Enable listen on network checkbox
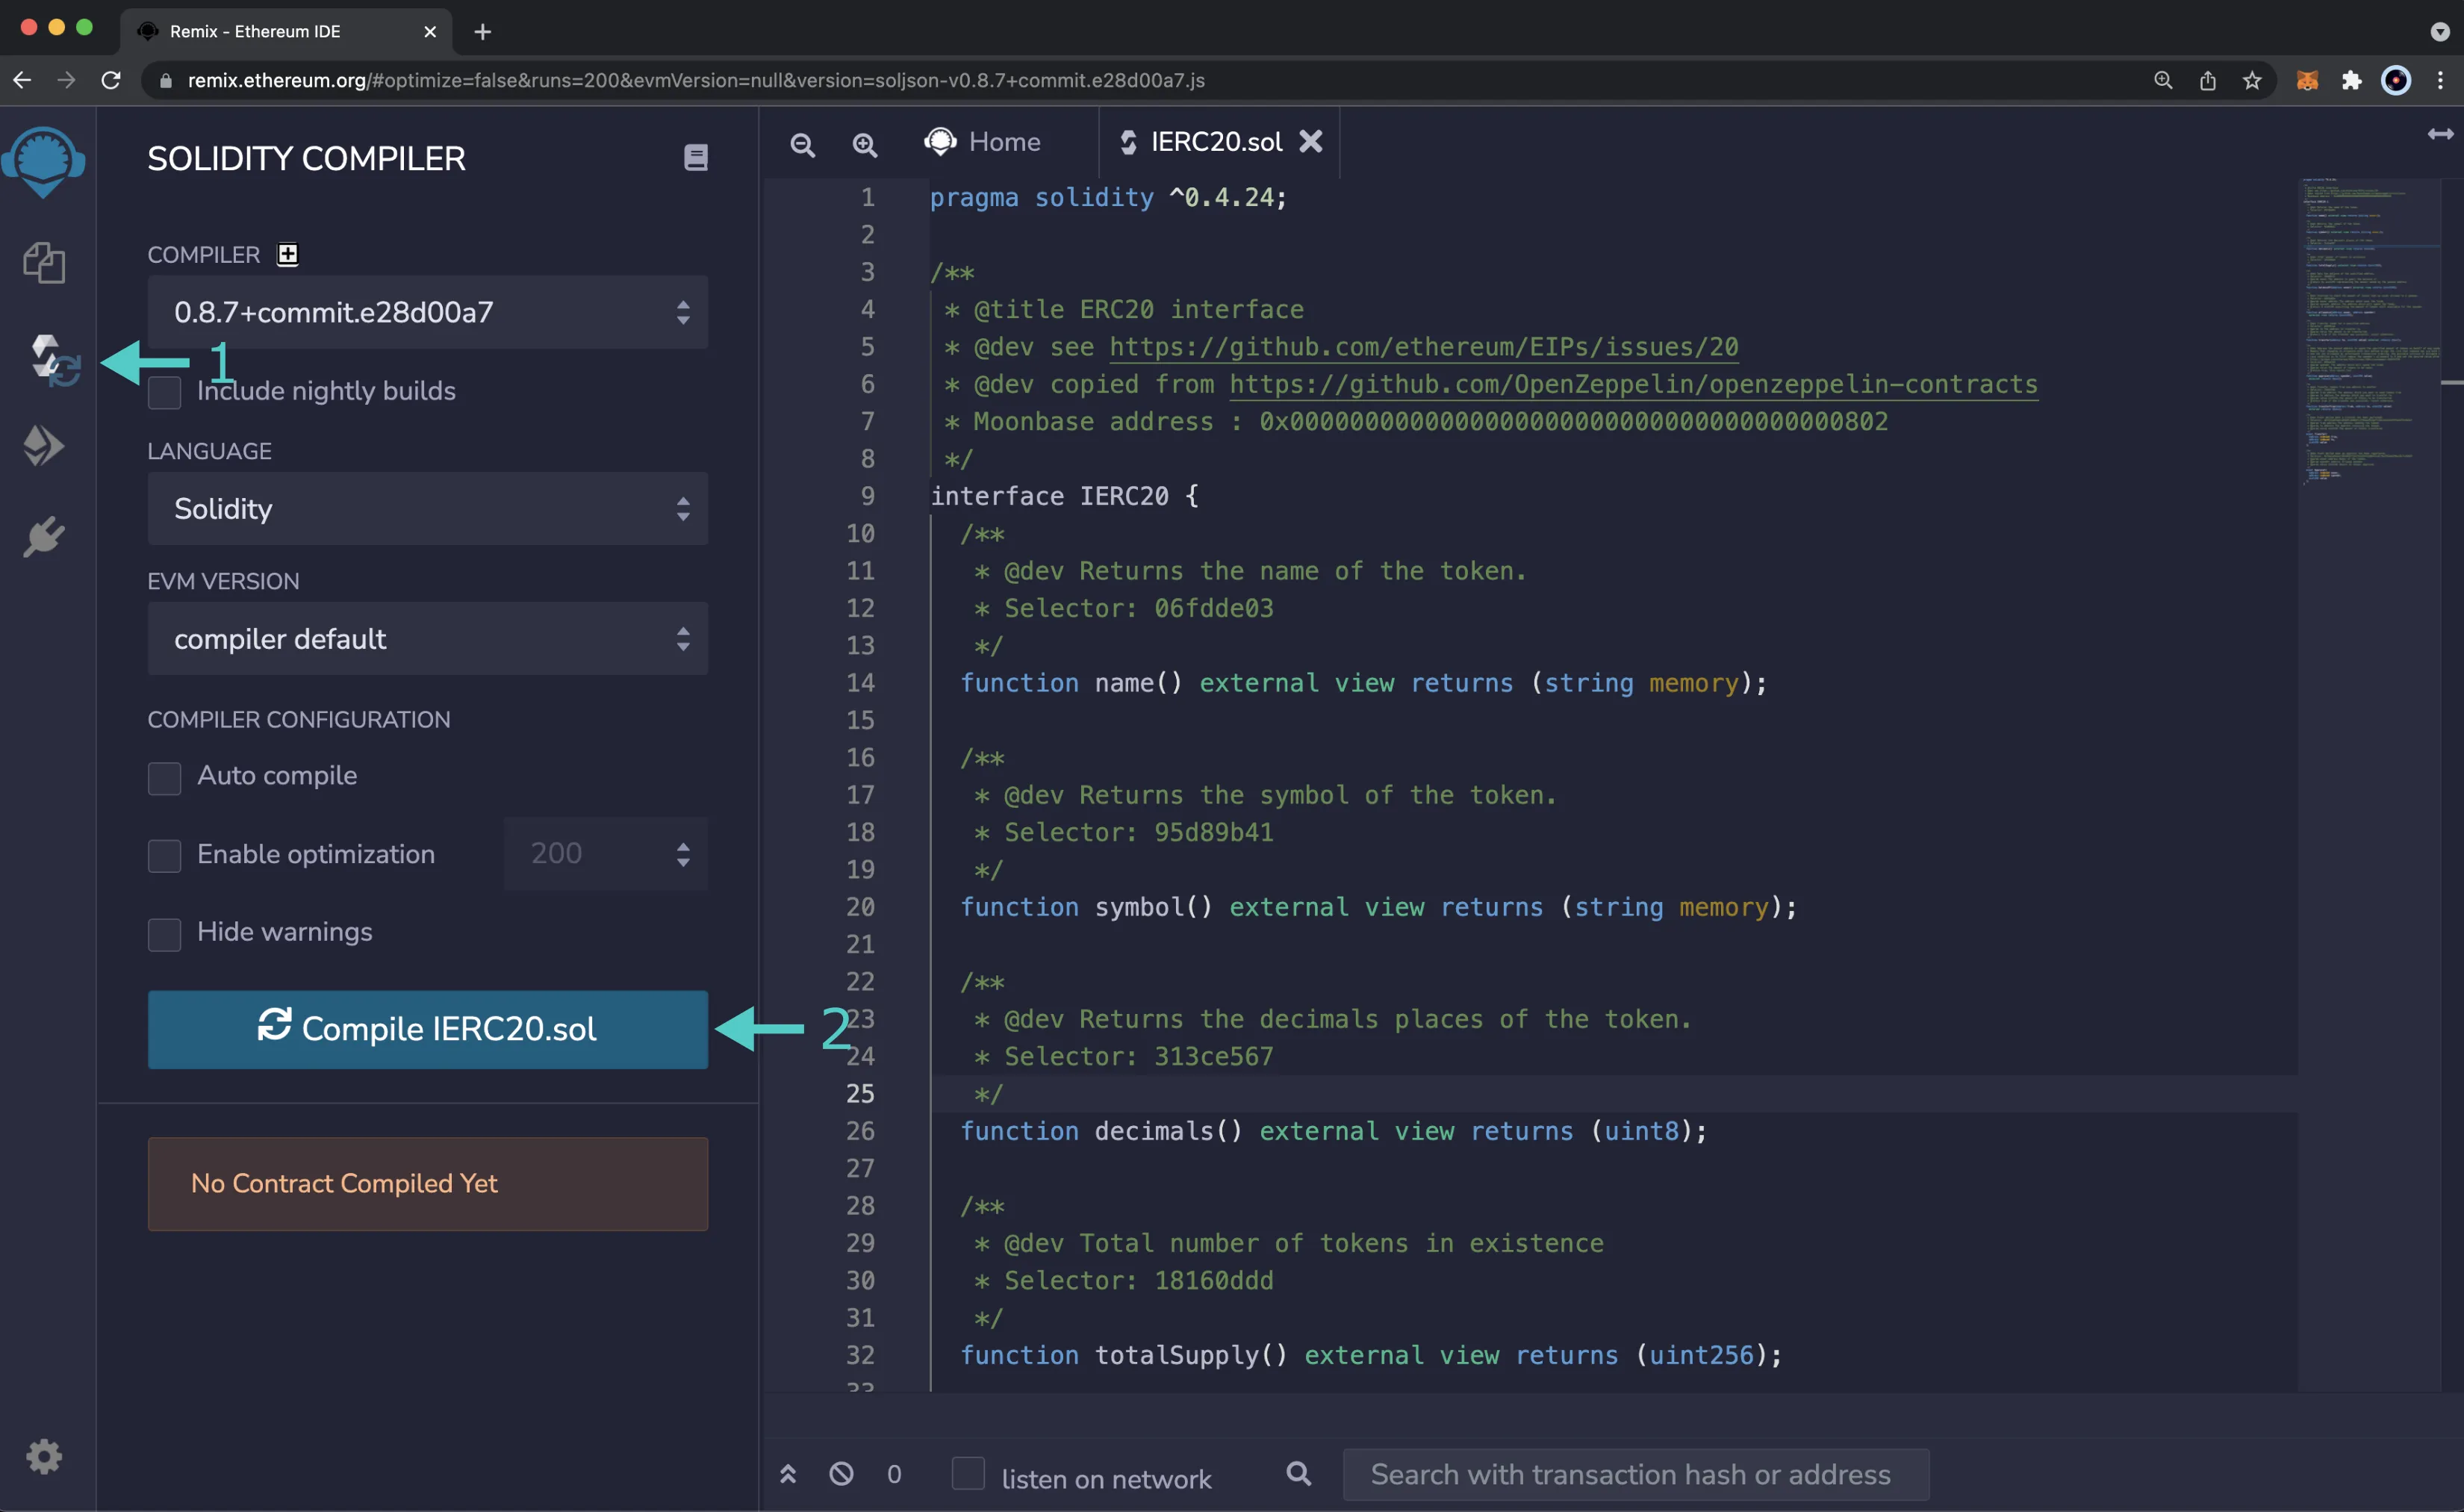The image size is (2464, 1512). (967, 1474)
